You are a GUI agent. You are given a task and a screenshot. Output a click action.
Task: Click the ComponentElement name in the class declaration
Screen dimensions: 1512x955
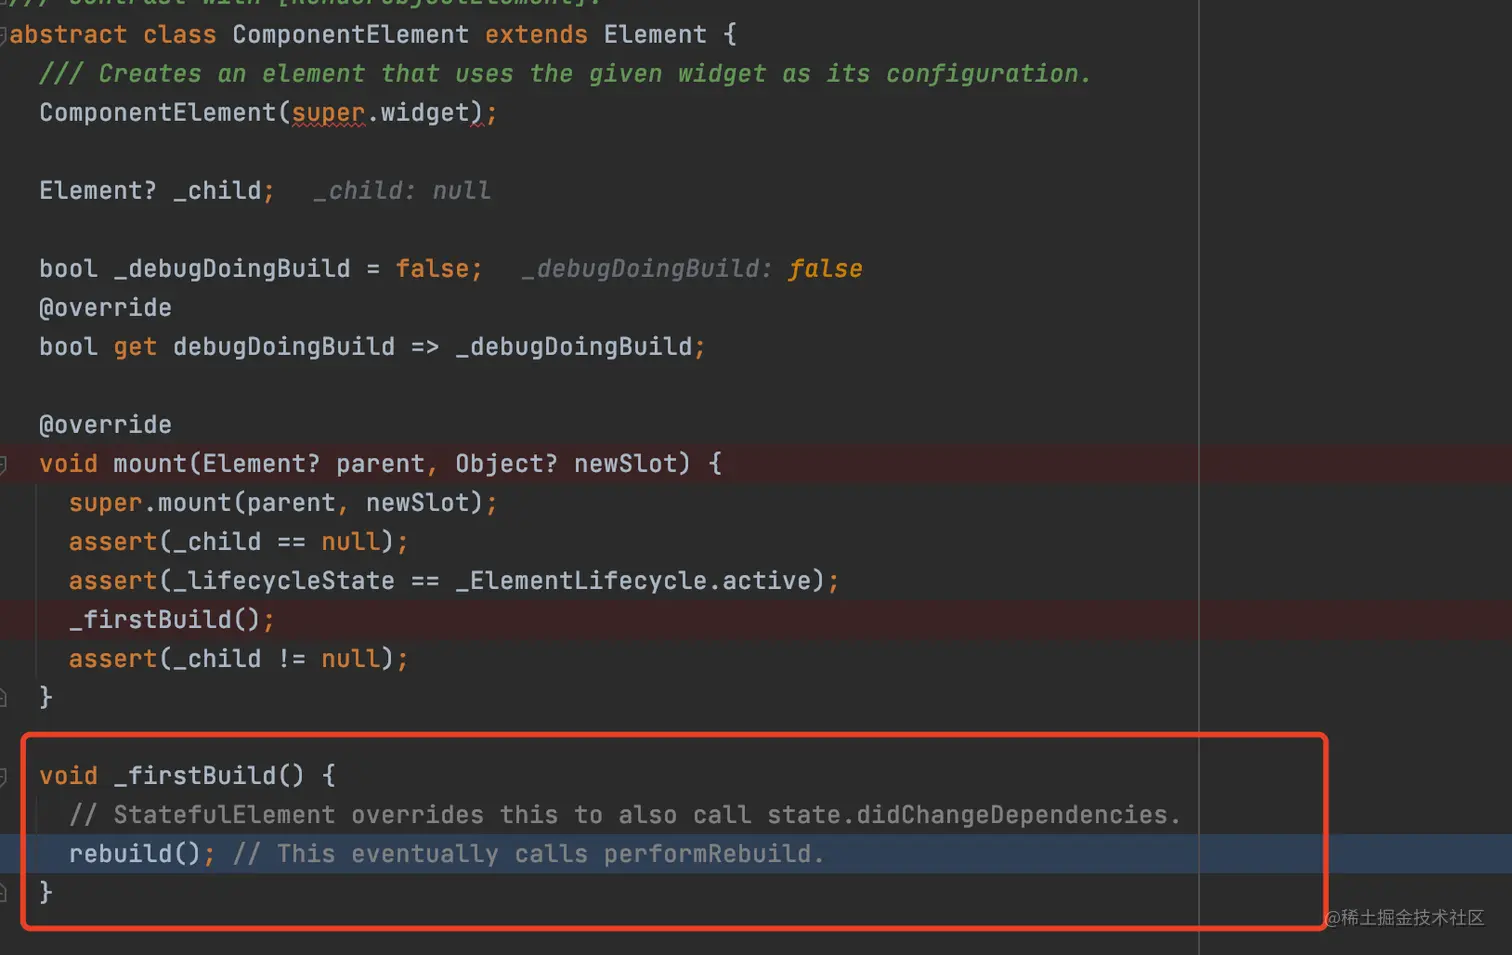[350, 35]
